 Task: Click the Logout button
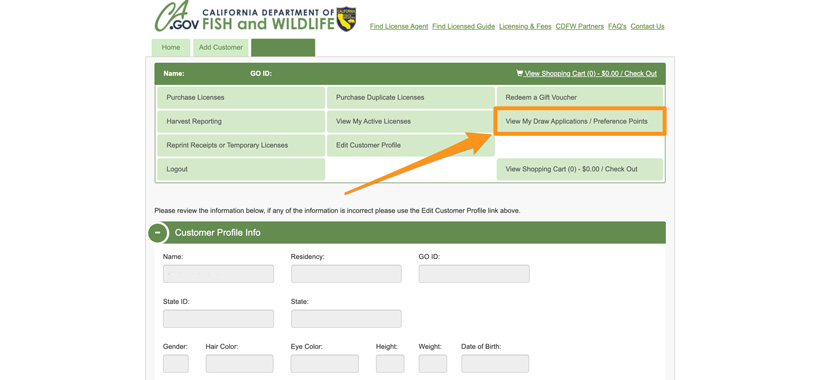(241, 169)
